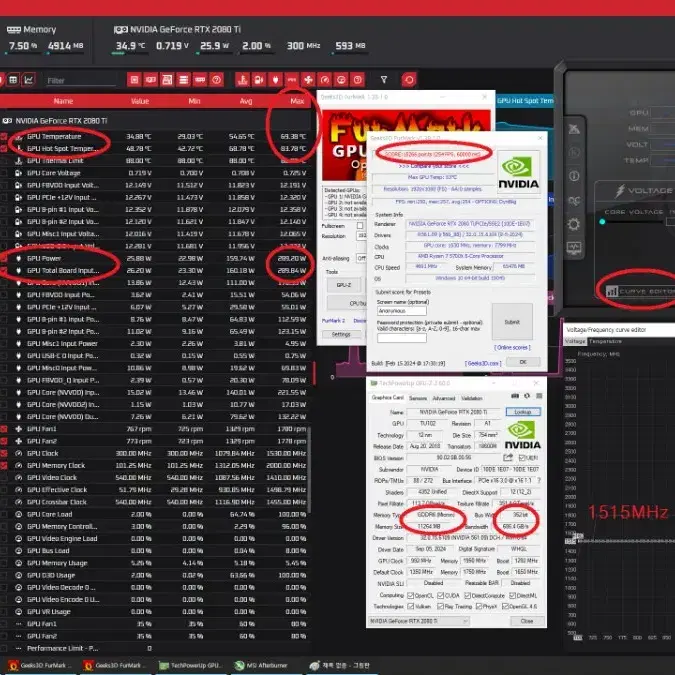Image resolution: width=675 pixels, height=675 pixels.
Task: Toggle the fan sensor type icon
Action: [308, 80]
